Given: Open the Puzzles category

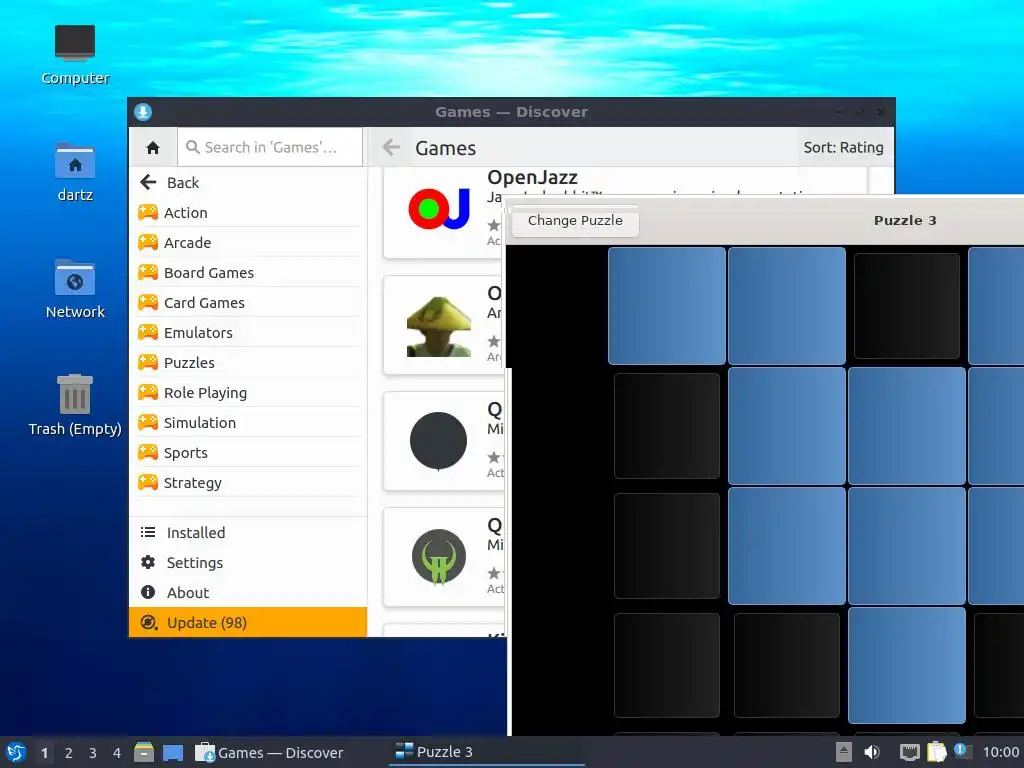Looking at the screenshot, I should (x=248, y=362).
